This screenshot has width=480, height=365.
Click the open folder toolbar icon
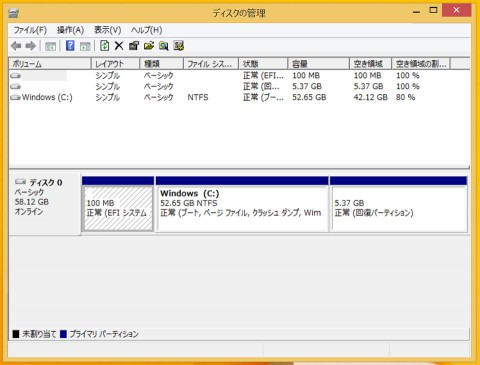[x=149, y=46]
